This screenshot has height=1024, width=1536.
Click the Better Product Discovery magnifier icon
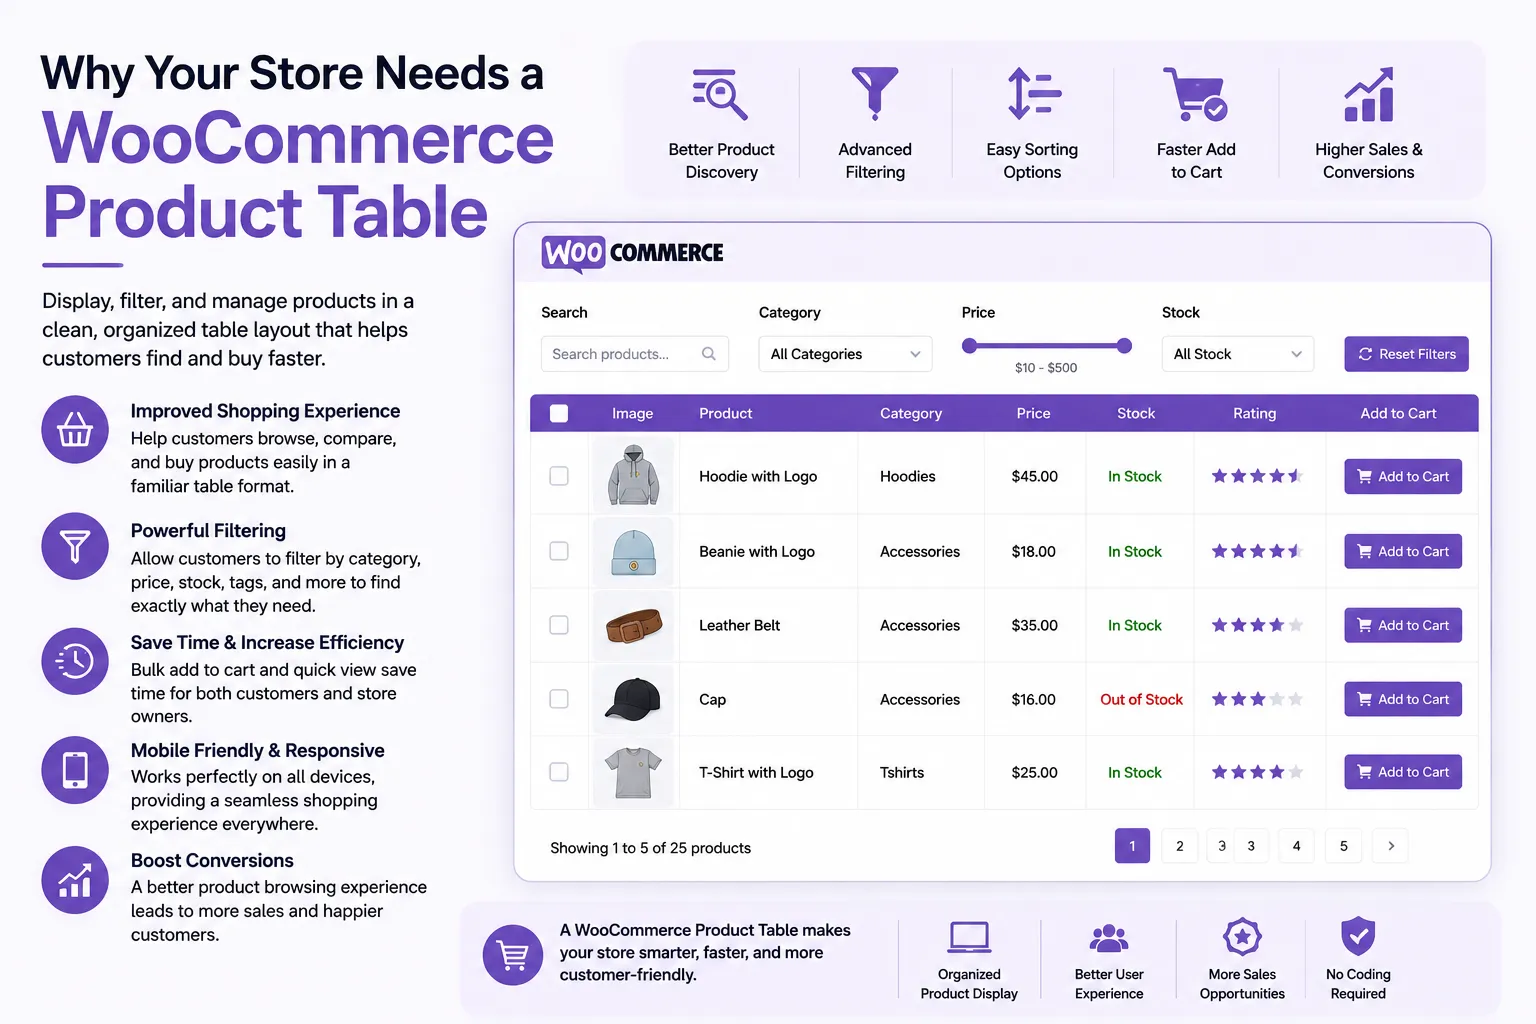click(720, 94)
